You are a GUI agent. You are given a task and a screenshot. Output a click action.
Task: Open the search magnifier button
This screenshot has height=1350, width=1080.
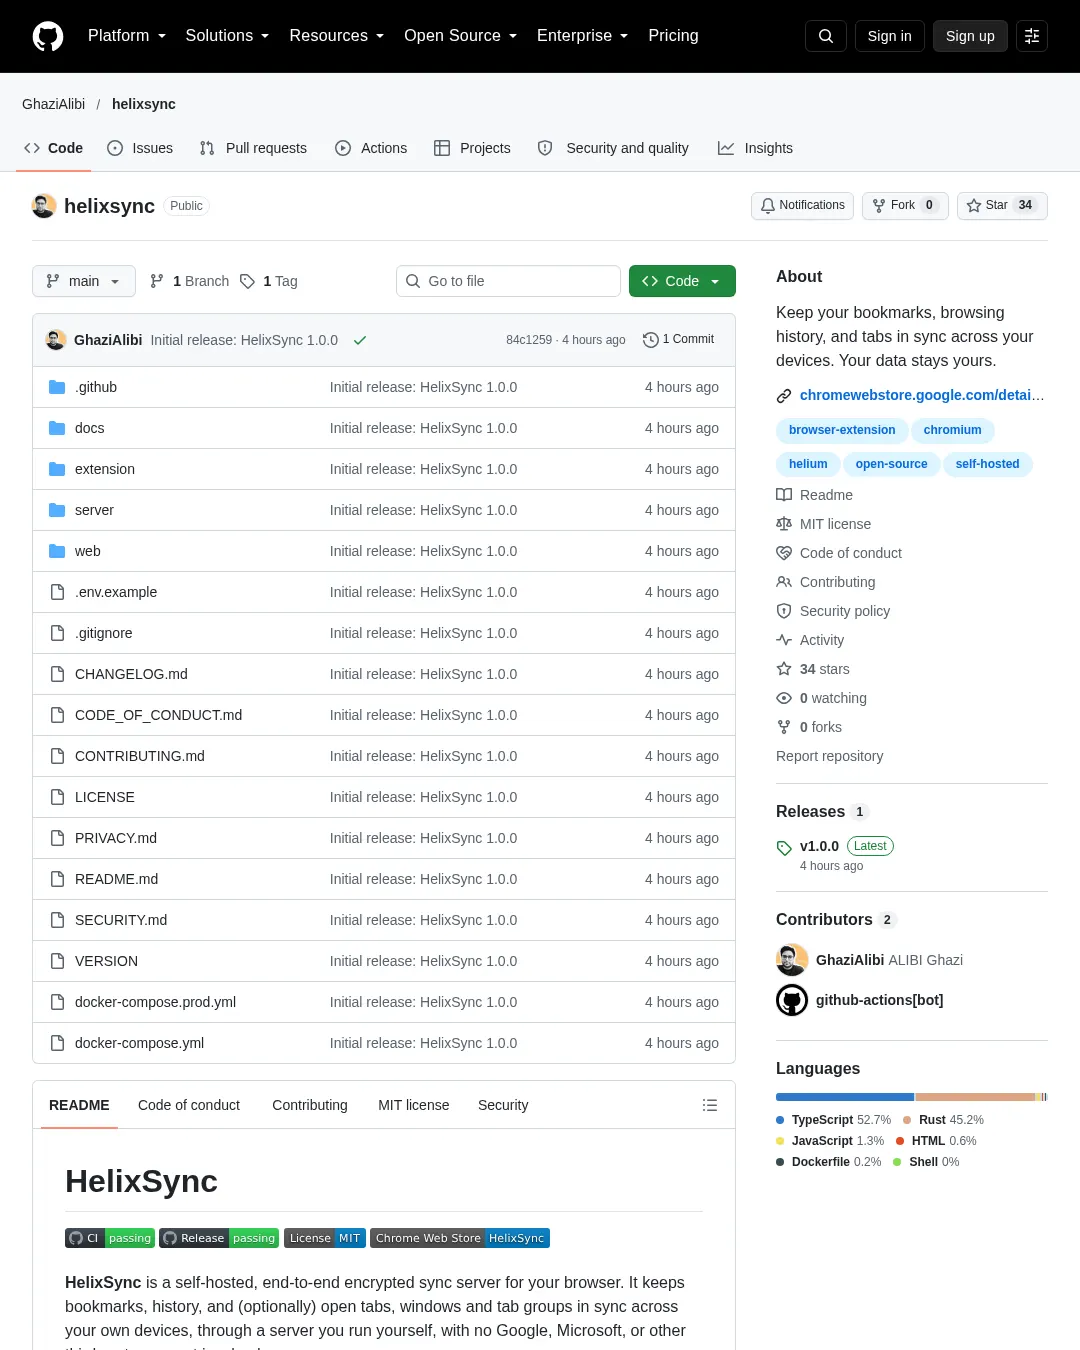pos(826,36)
